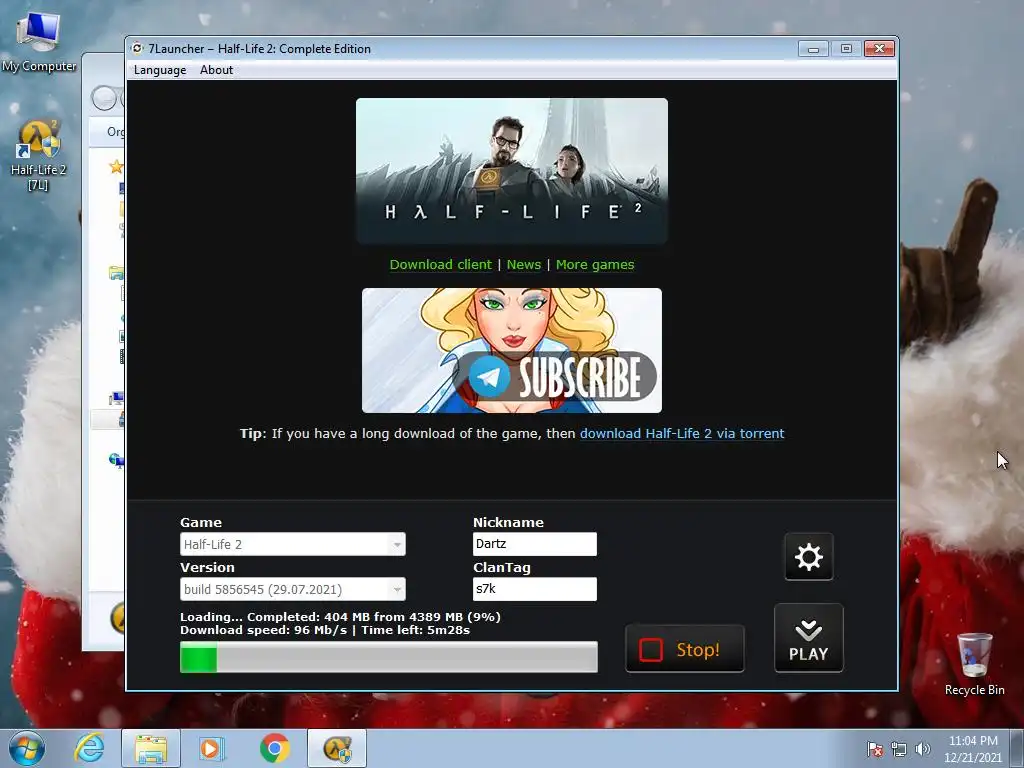The width and height of the screenshot is (1024, 768).
Task: Click the Favorites star in the Explorer window
Action: click(116, 167)
